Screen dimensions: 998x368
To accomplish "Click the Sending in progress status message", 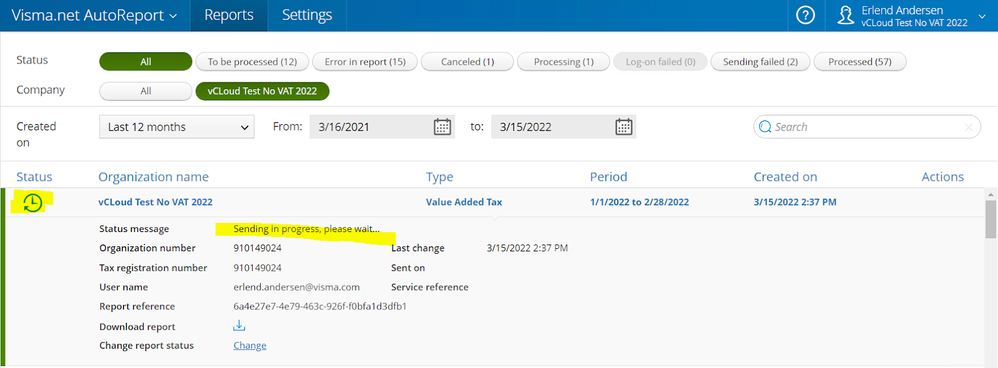I will point(306,229).
